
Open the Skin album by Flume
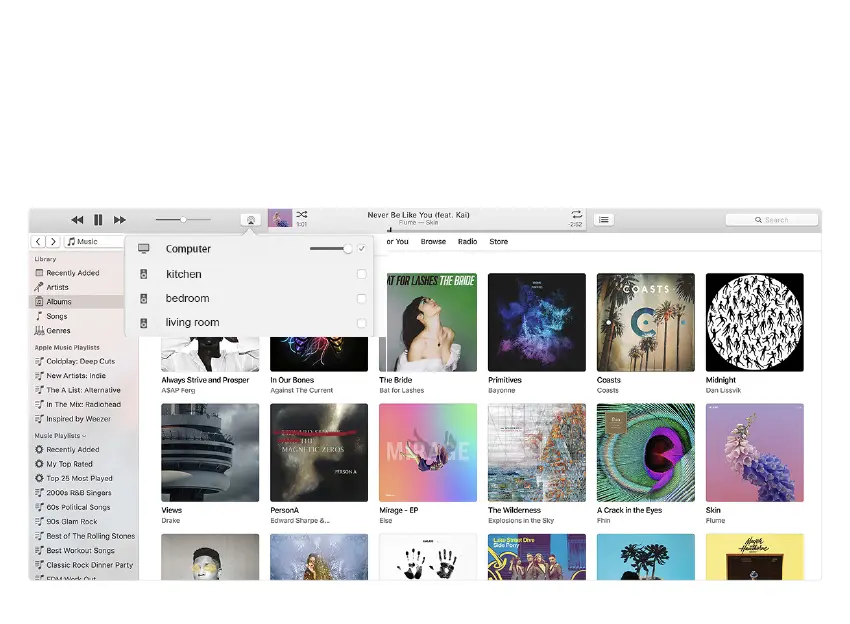pos(755,453)
